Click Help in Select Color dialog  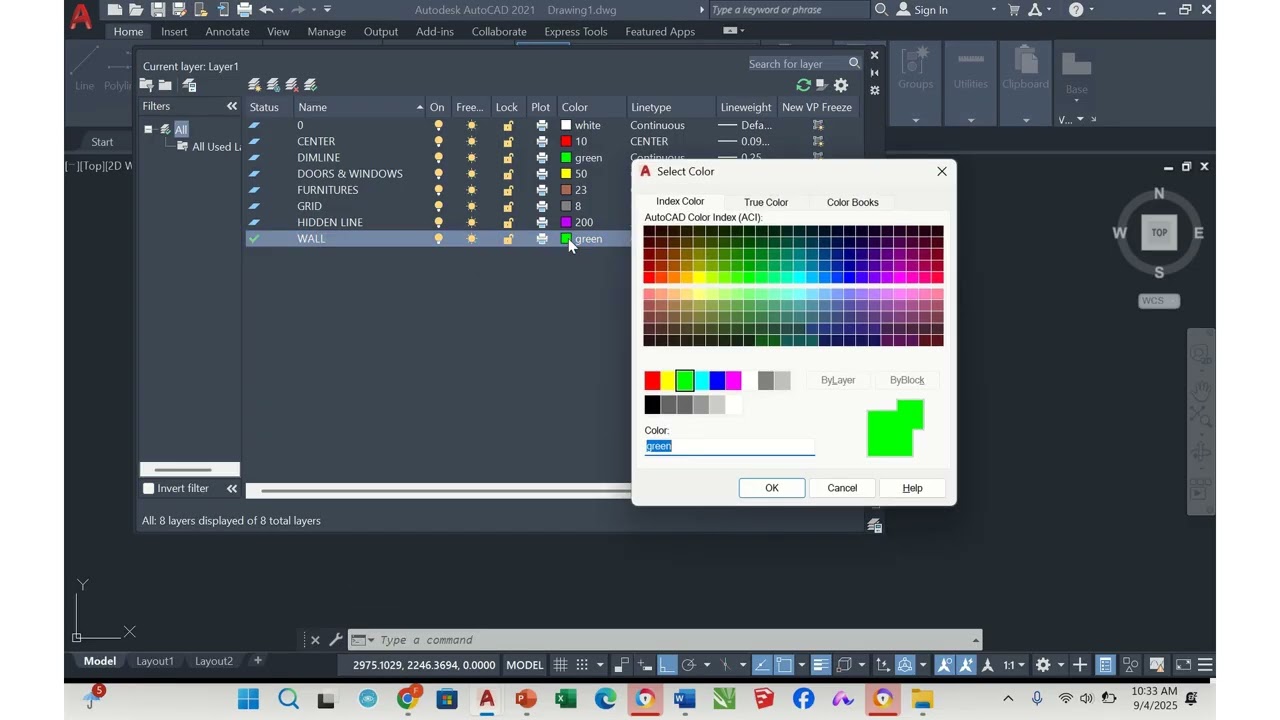pyautogui.click(x=912, y=488)
